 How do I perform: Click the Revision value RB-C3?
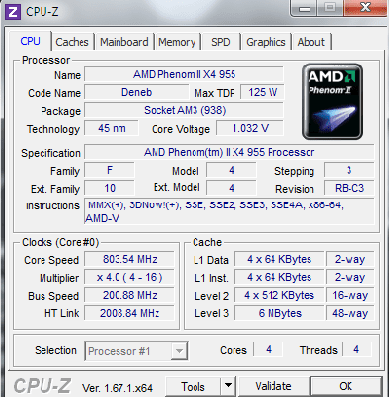click(349, 188)
